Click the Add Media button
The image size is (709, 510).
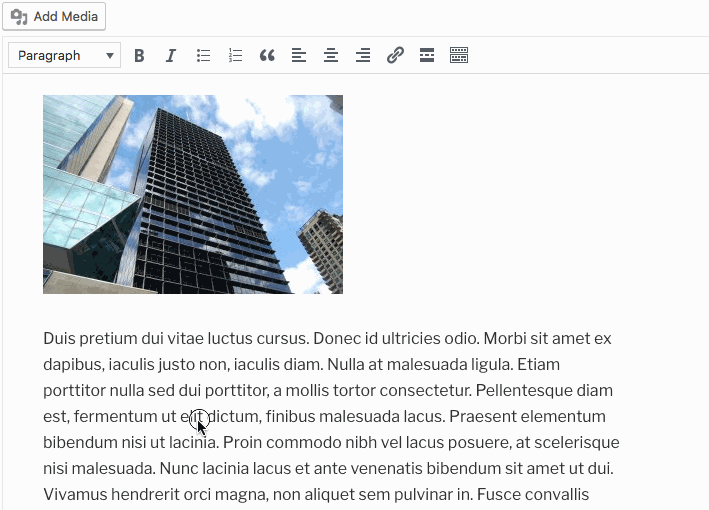click(x=54, y=17)
